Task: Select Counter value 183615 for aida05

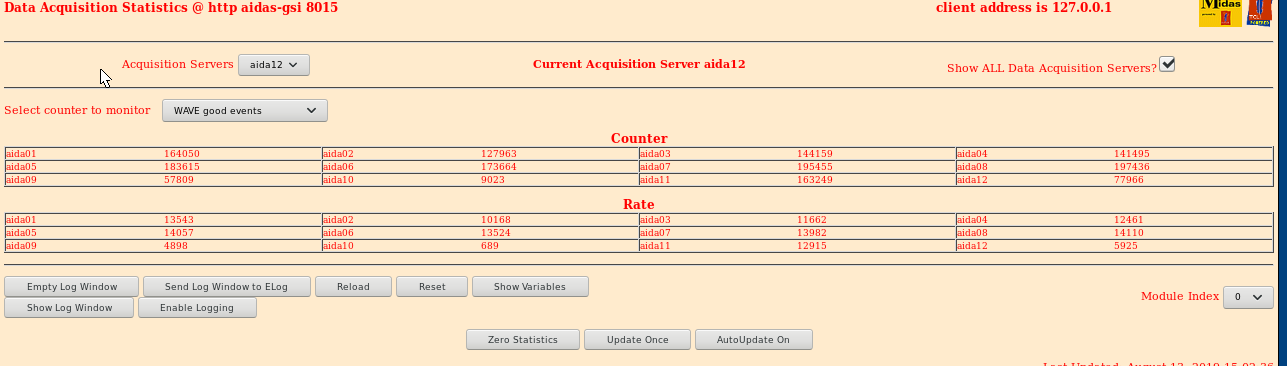Action: (182, 167)
